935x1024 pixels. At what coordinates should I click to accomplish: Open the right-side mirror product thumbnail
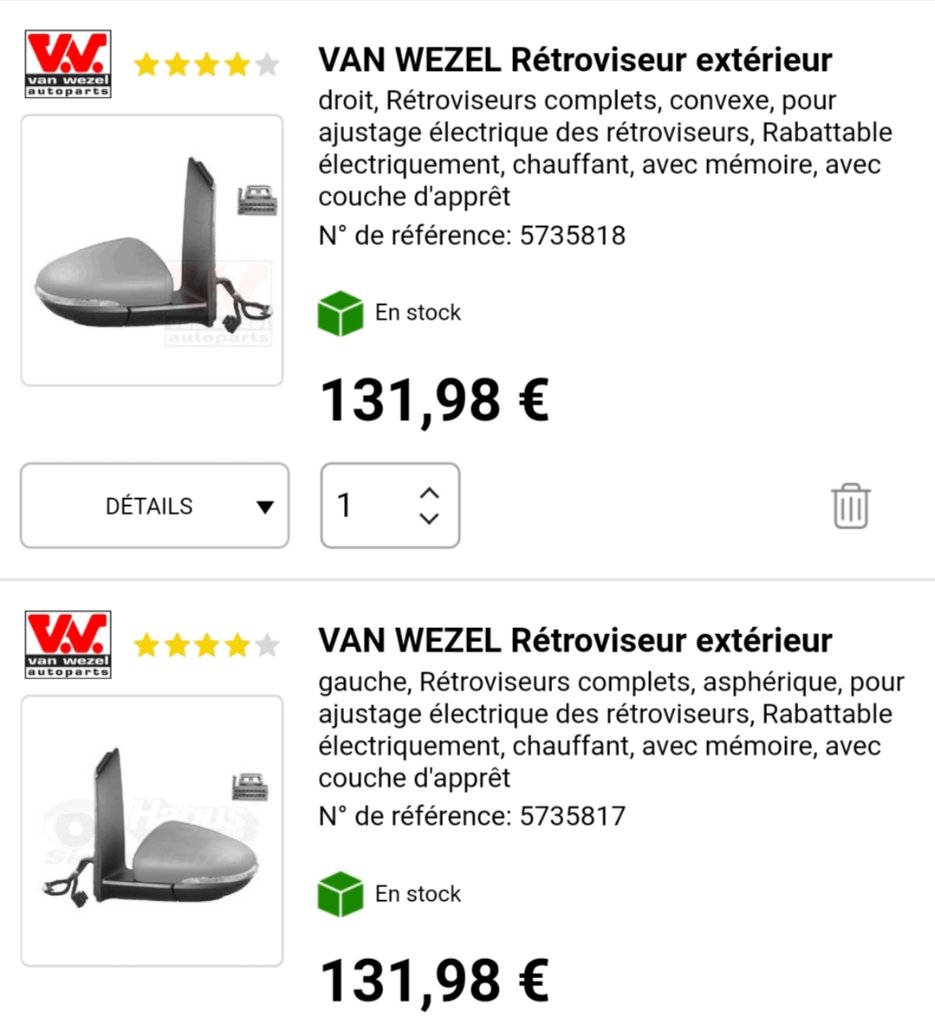pyautogui.click(x=152, y=250)
